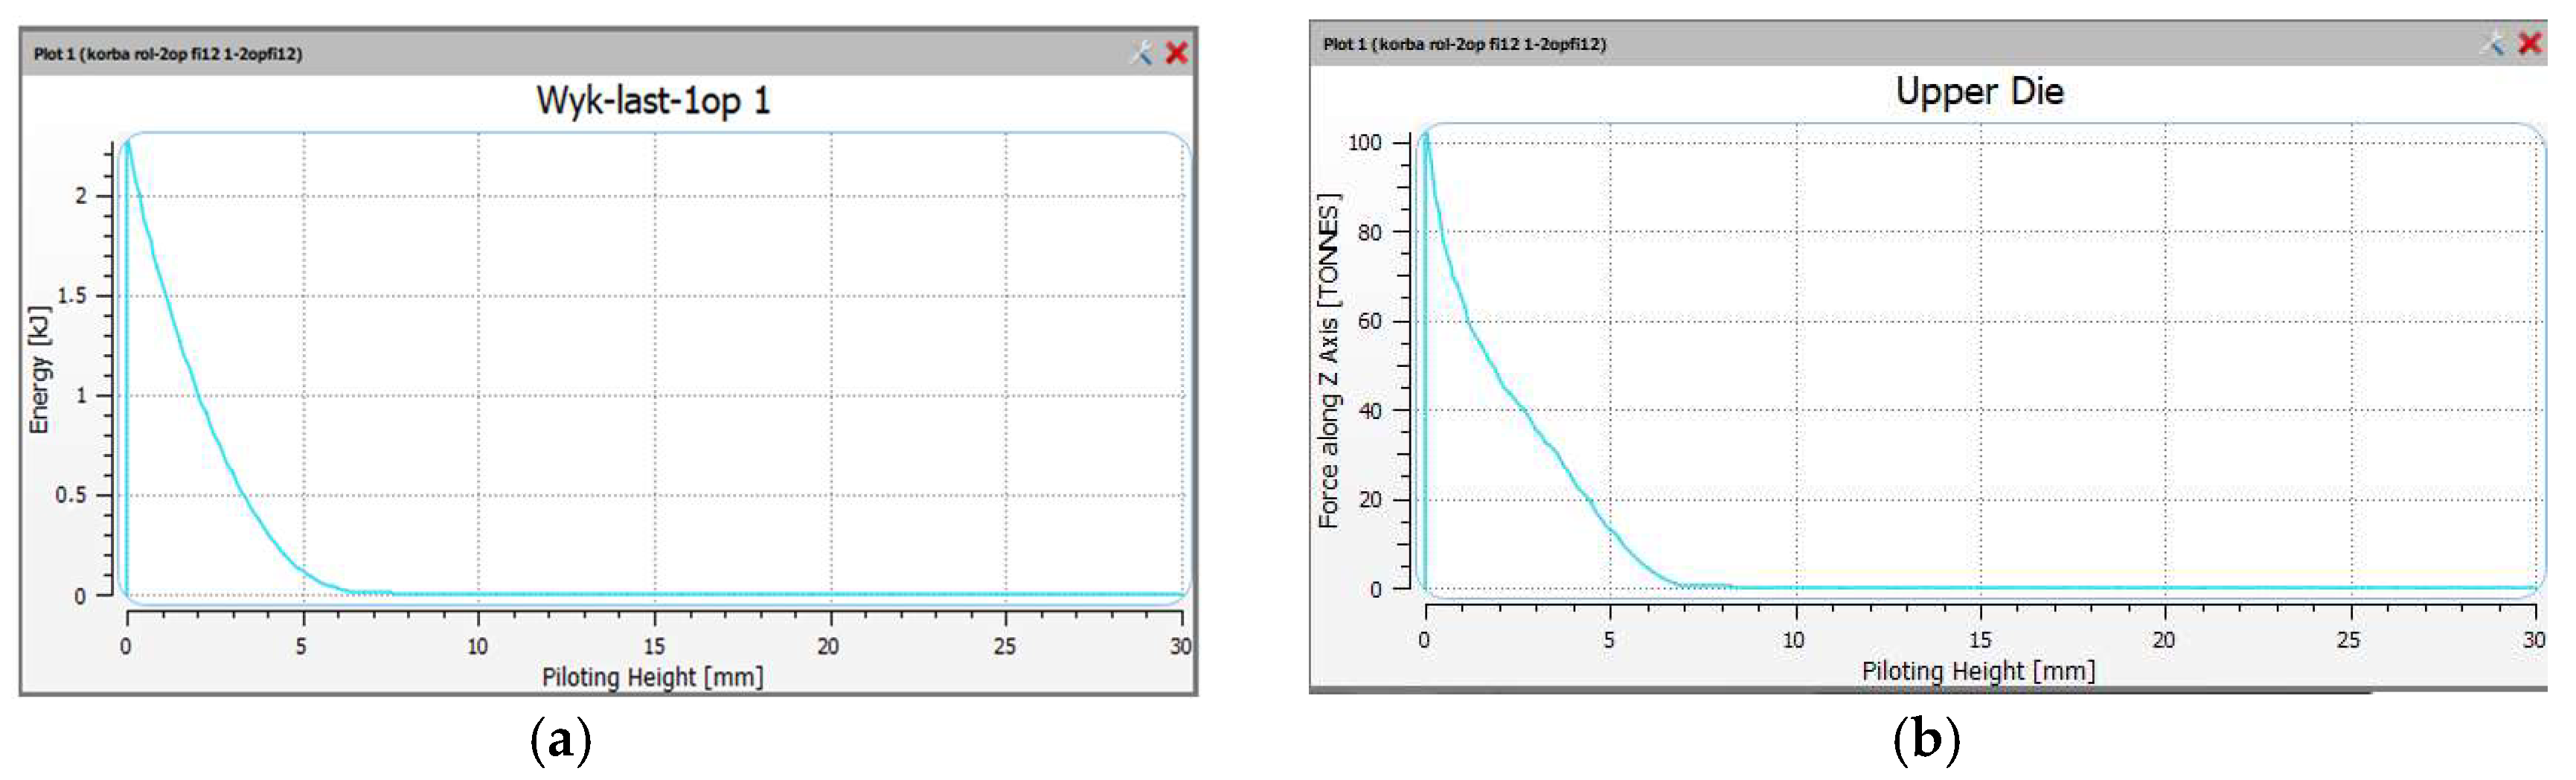The height and width of the screenshot is (780, 2576).
Task: Click the 'Energy [kJ]' axis label
Action: coord(40,370)
